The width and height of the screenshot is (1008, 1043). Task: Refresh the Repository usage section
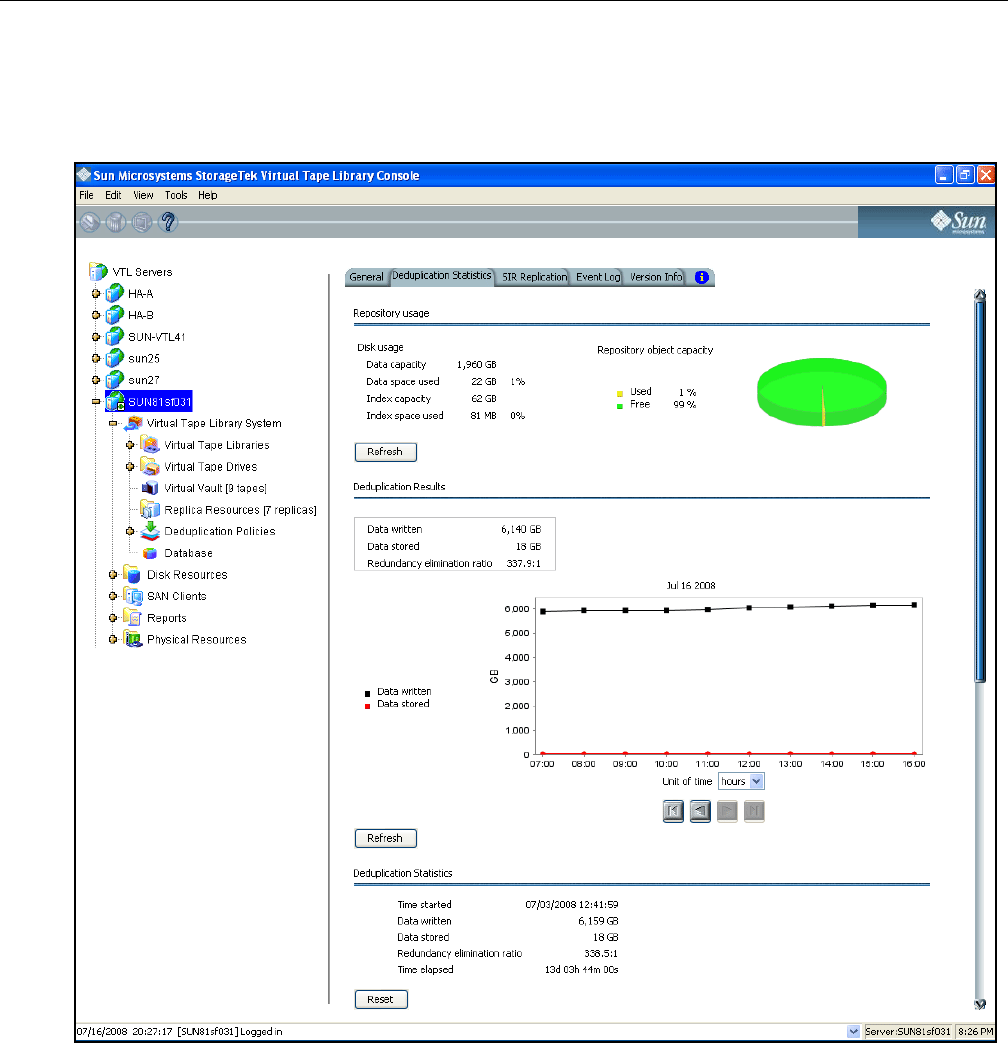pos(386,452)
